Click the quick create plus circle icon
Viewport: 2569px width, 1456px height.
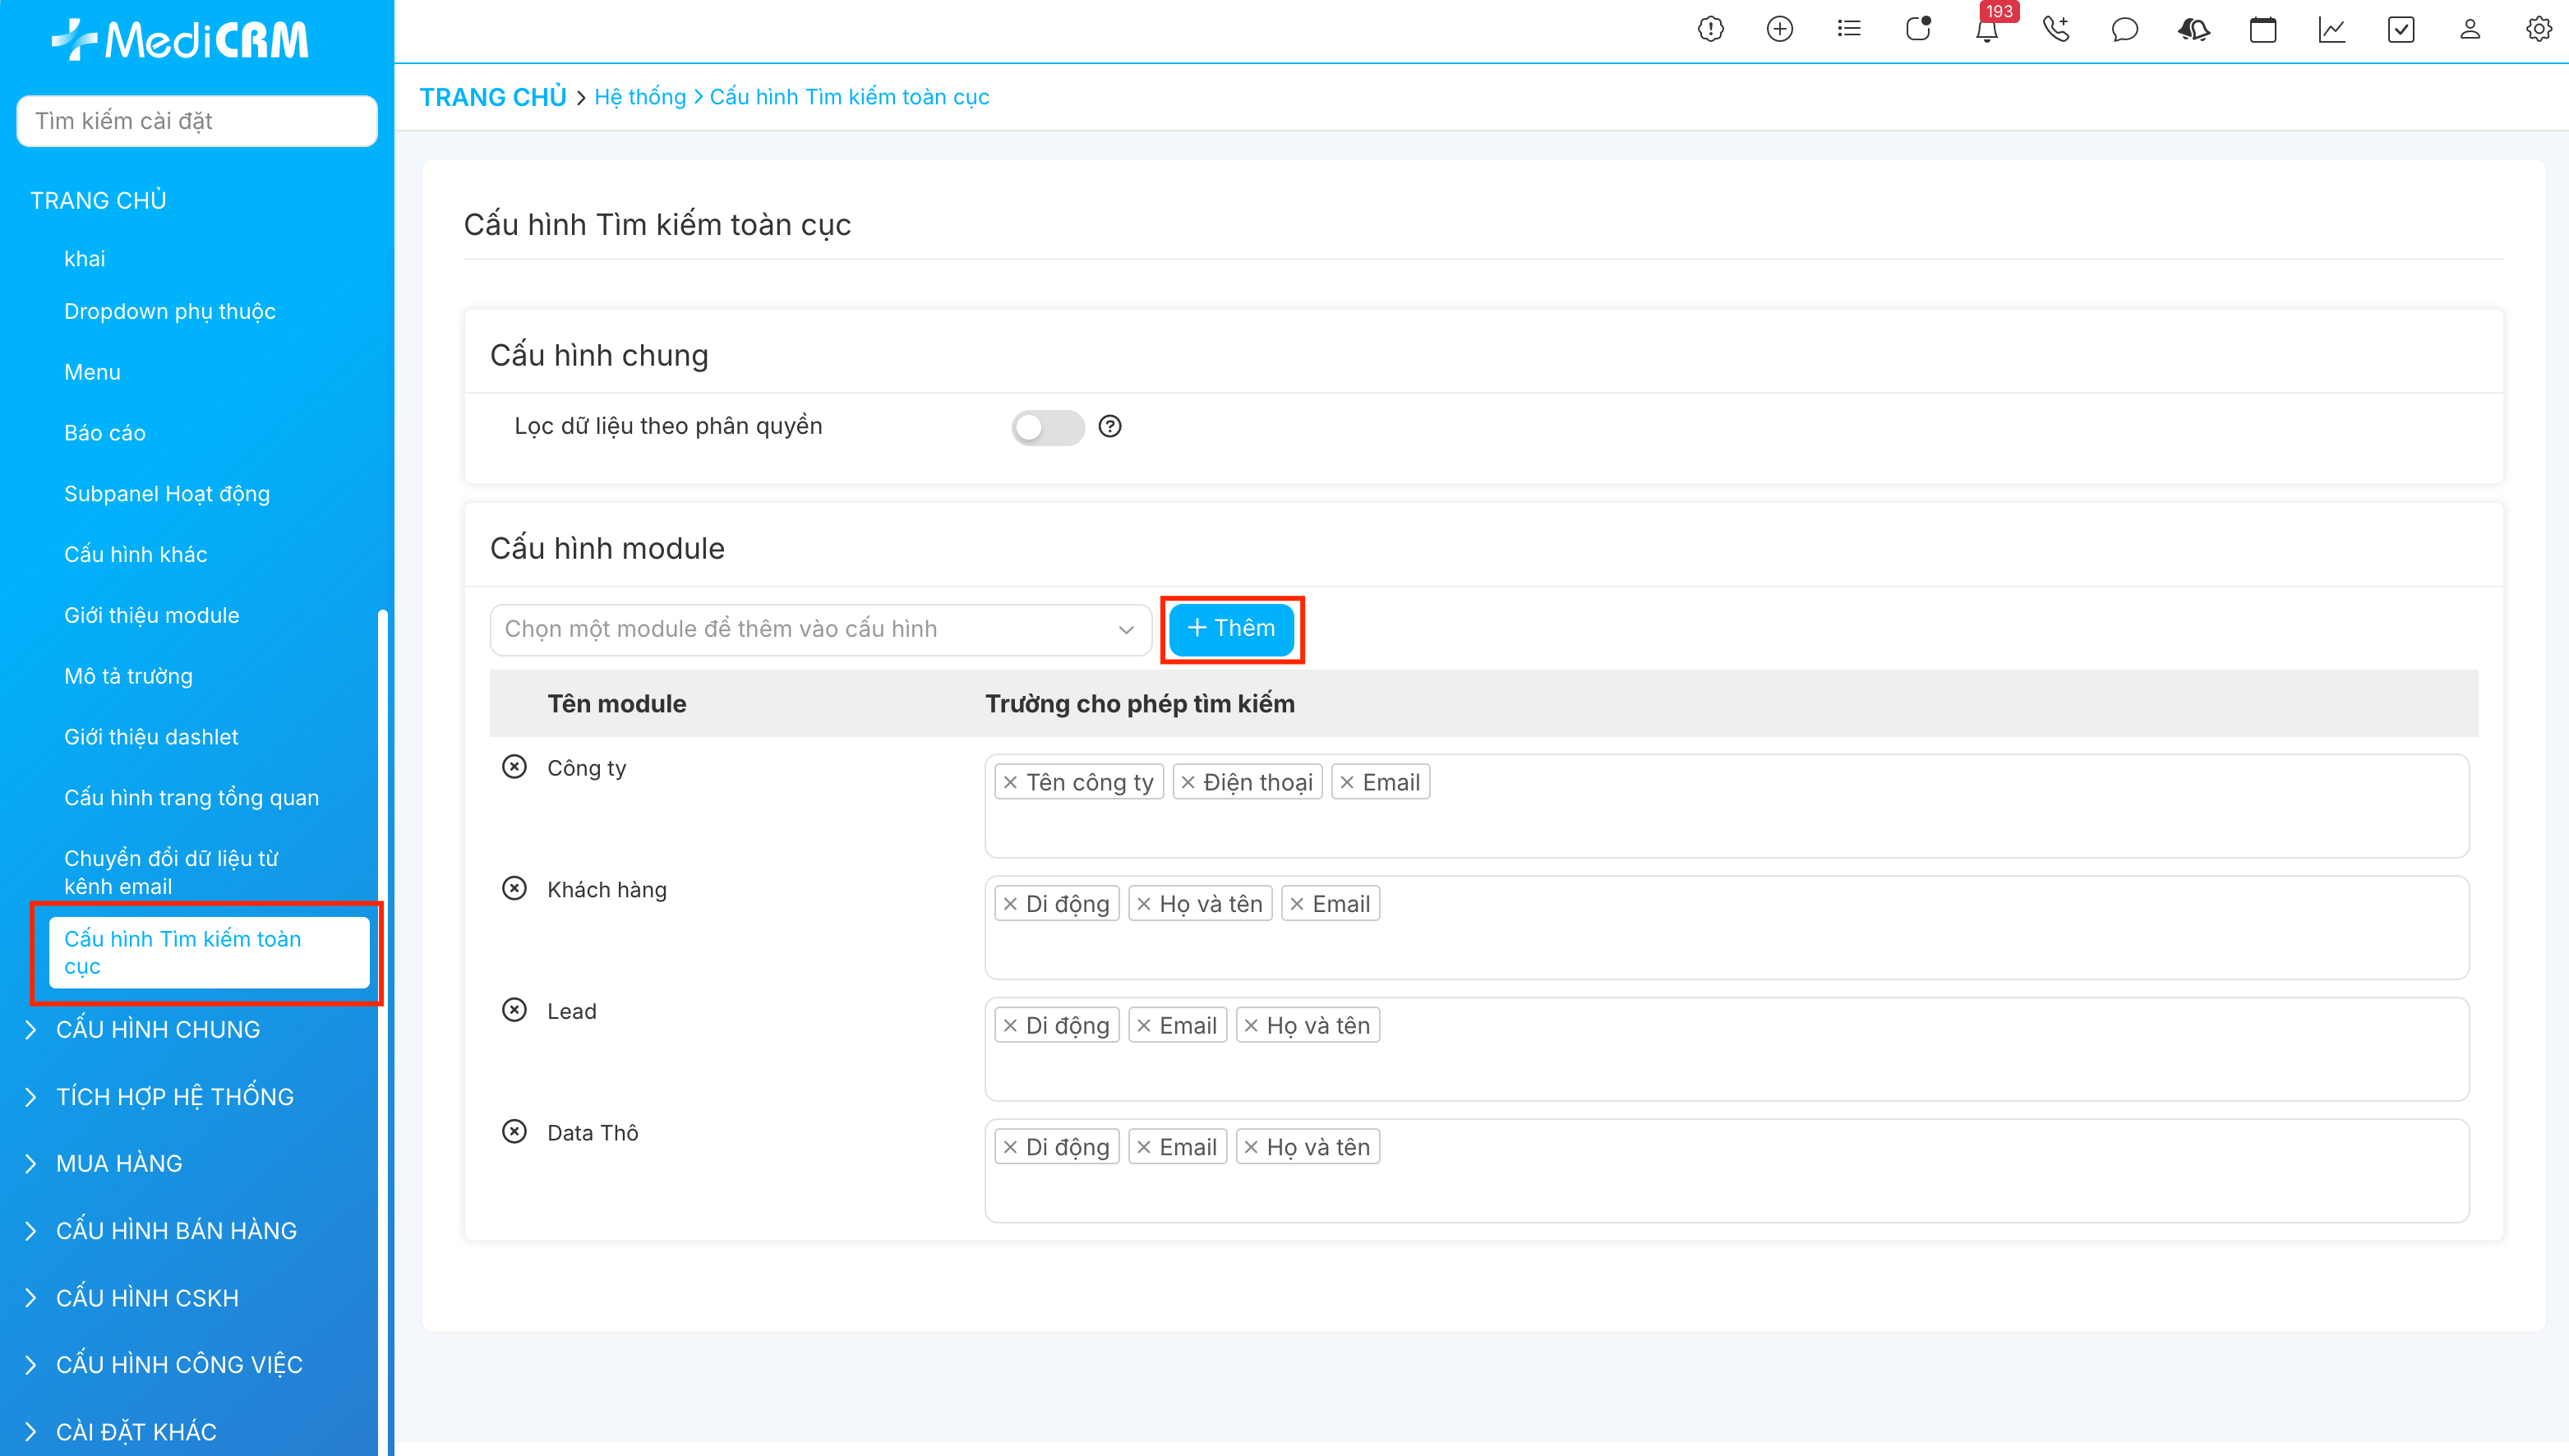tap(1779, 30)
